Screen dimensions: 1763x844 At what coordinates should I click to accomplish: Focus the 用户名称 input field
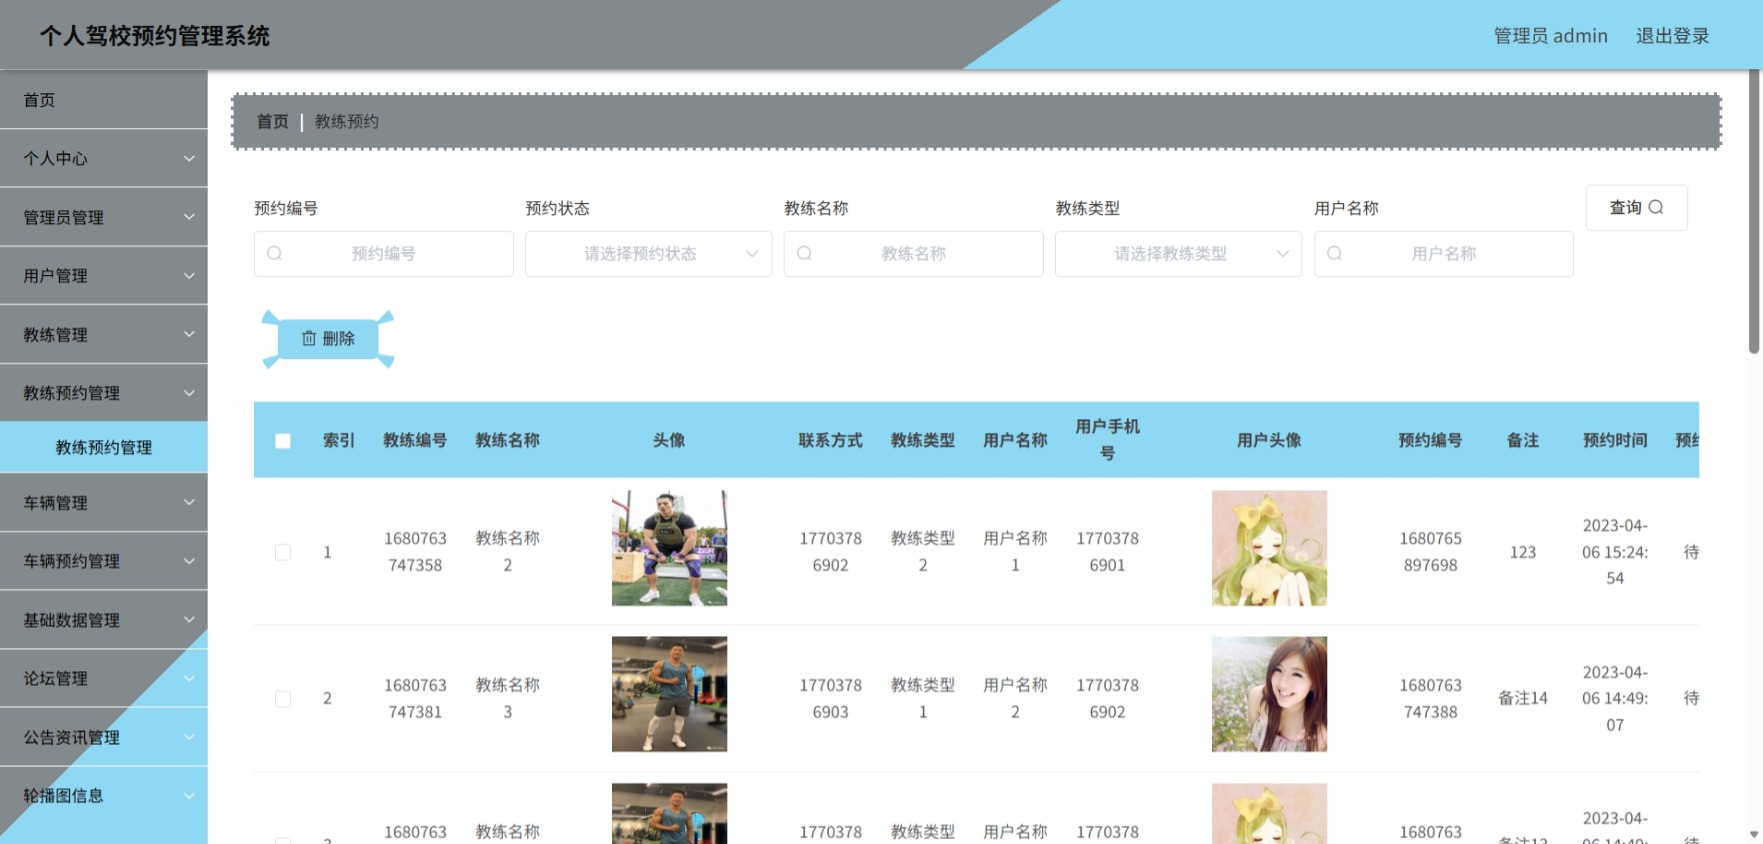1443,254
